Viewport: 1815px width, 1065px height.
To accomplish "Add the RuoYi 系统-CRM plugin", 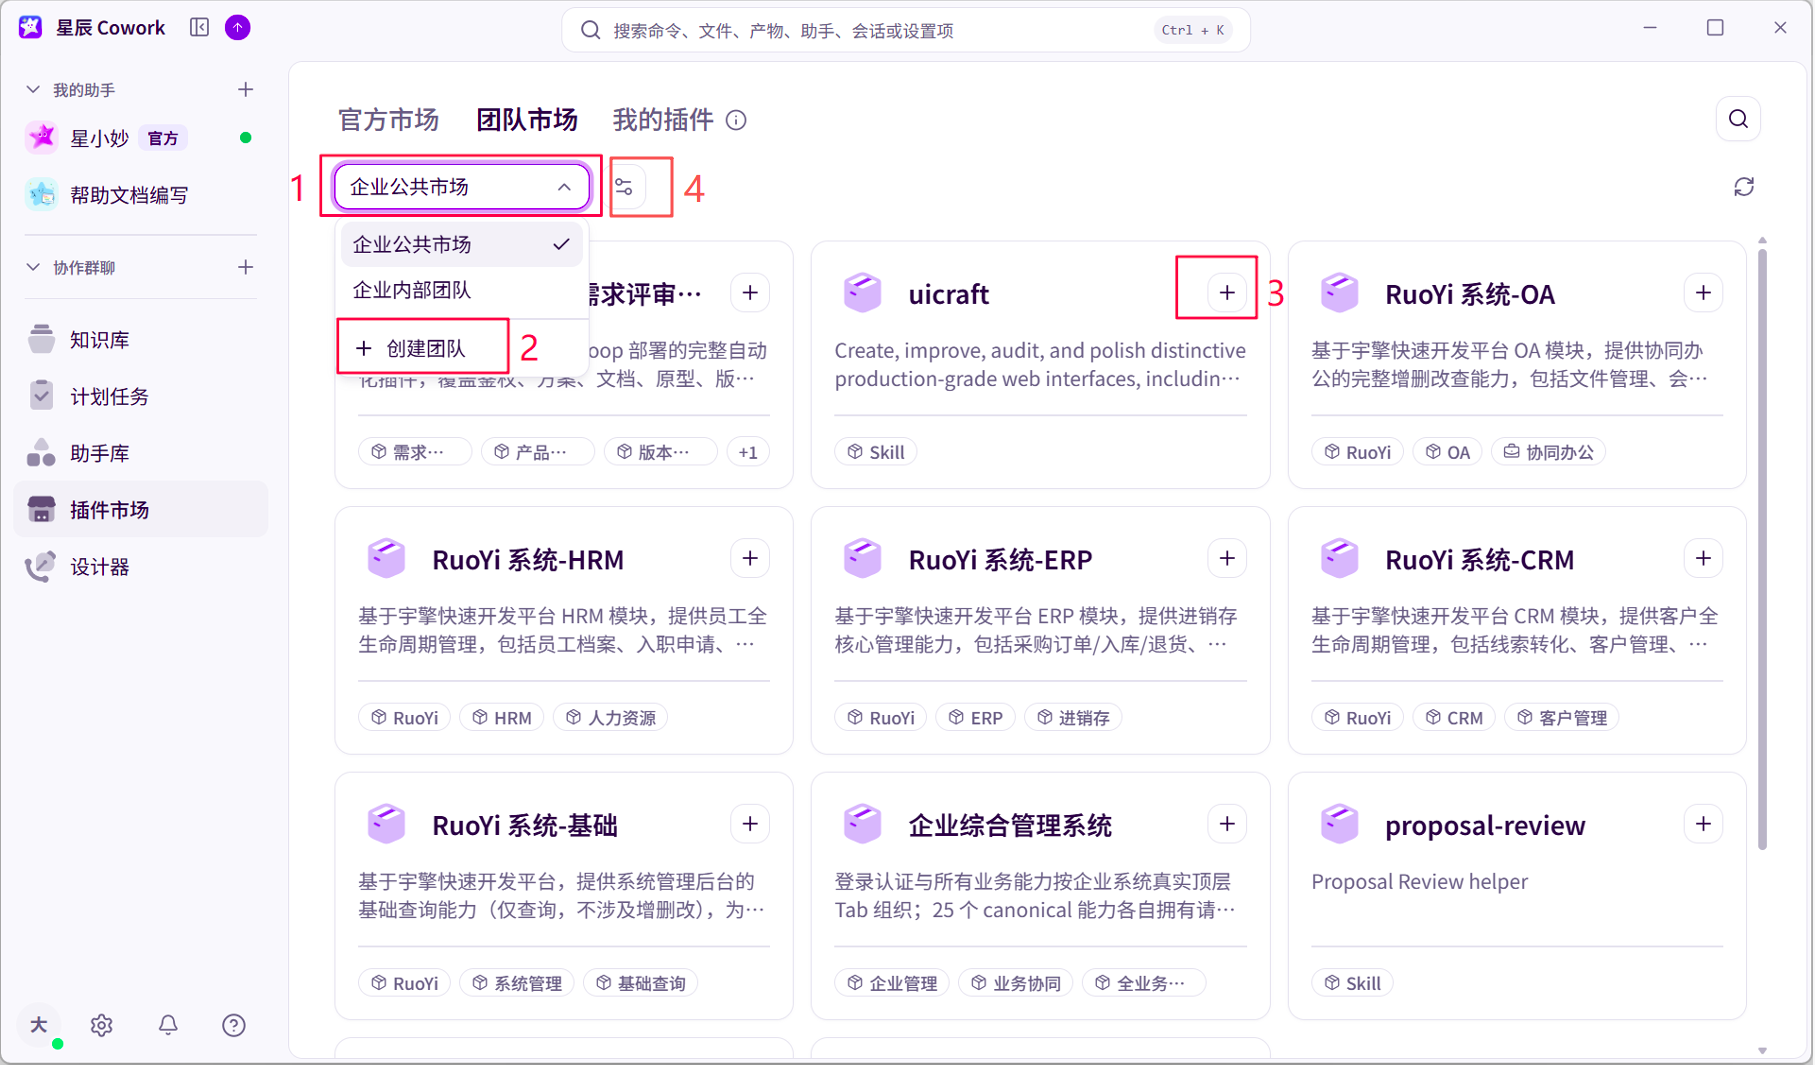I will click(x=1703, y=558).
